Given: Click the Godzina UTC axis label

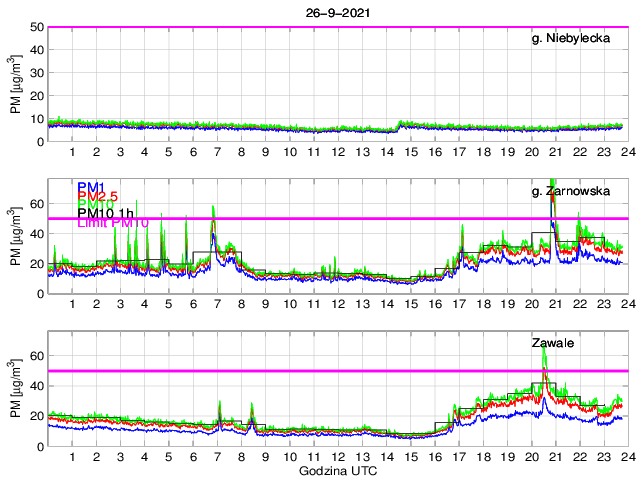Looking at the screenshot, I should [337, 470].
